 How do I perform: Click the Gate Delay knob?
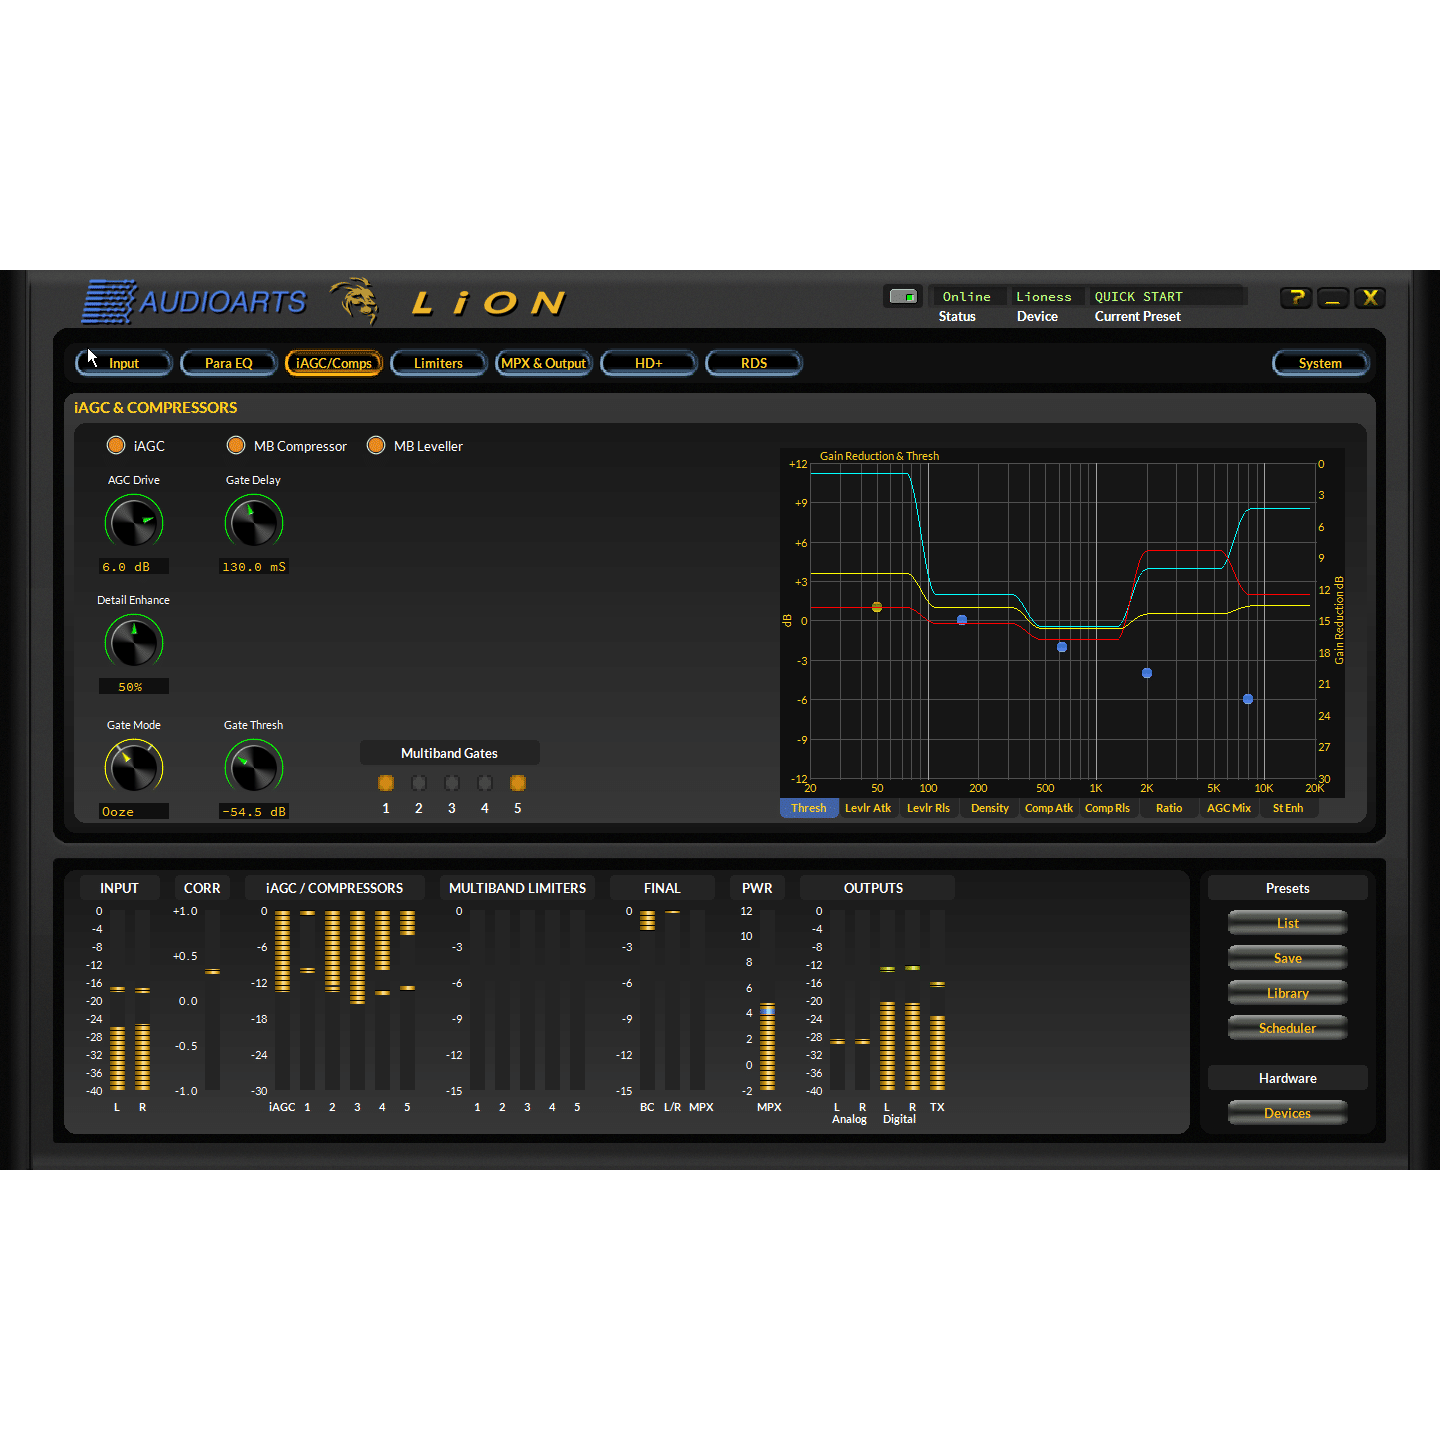254,522
